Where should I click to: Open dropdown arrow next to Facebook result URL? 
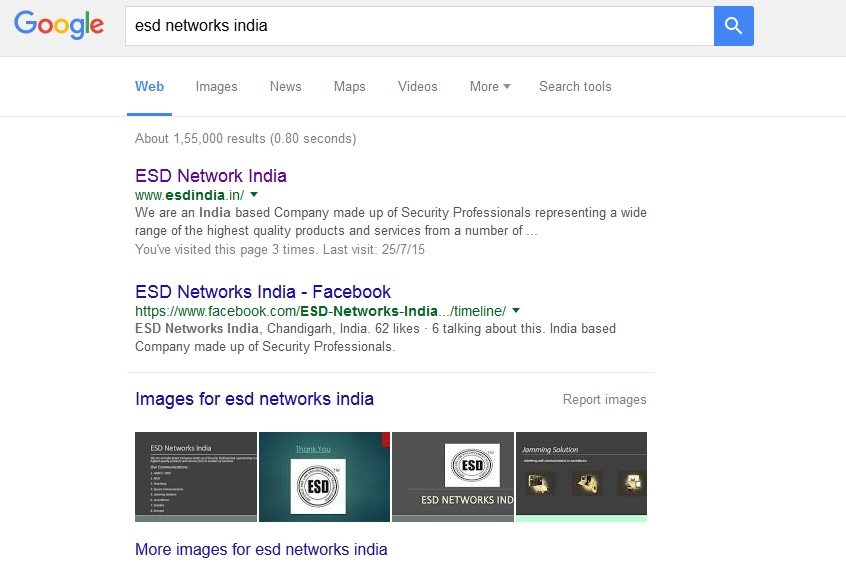click(516, 311)
